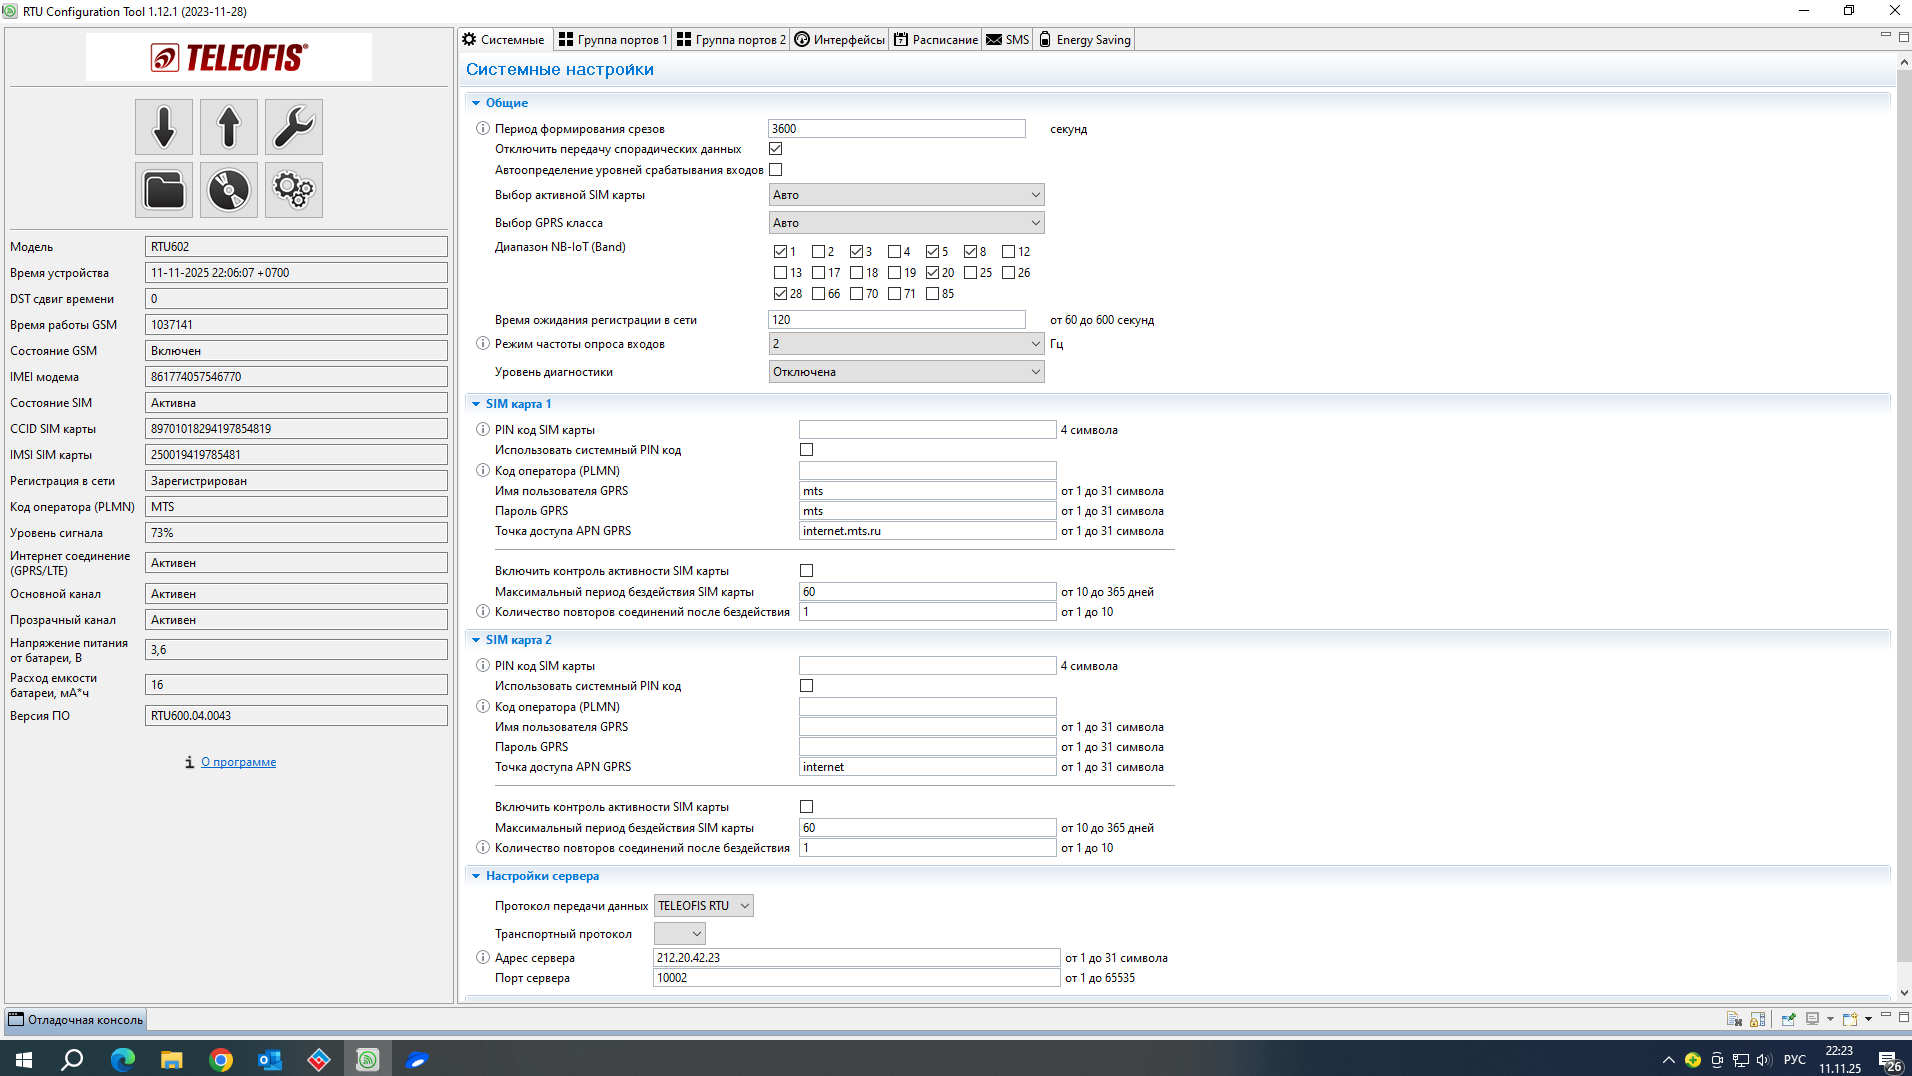
Task: Open the О программе link
Action: click(x=238, y=762)
